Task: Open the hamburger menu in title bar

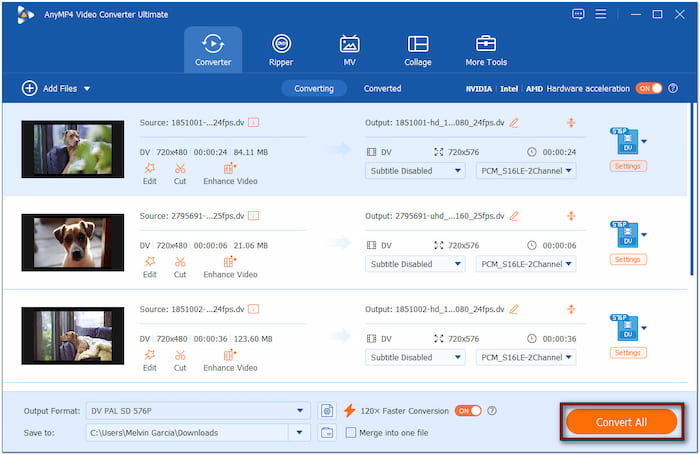Action: point(601,14)
